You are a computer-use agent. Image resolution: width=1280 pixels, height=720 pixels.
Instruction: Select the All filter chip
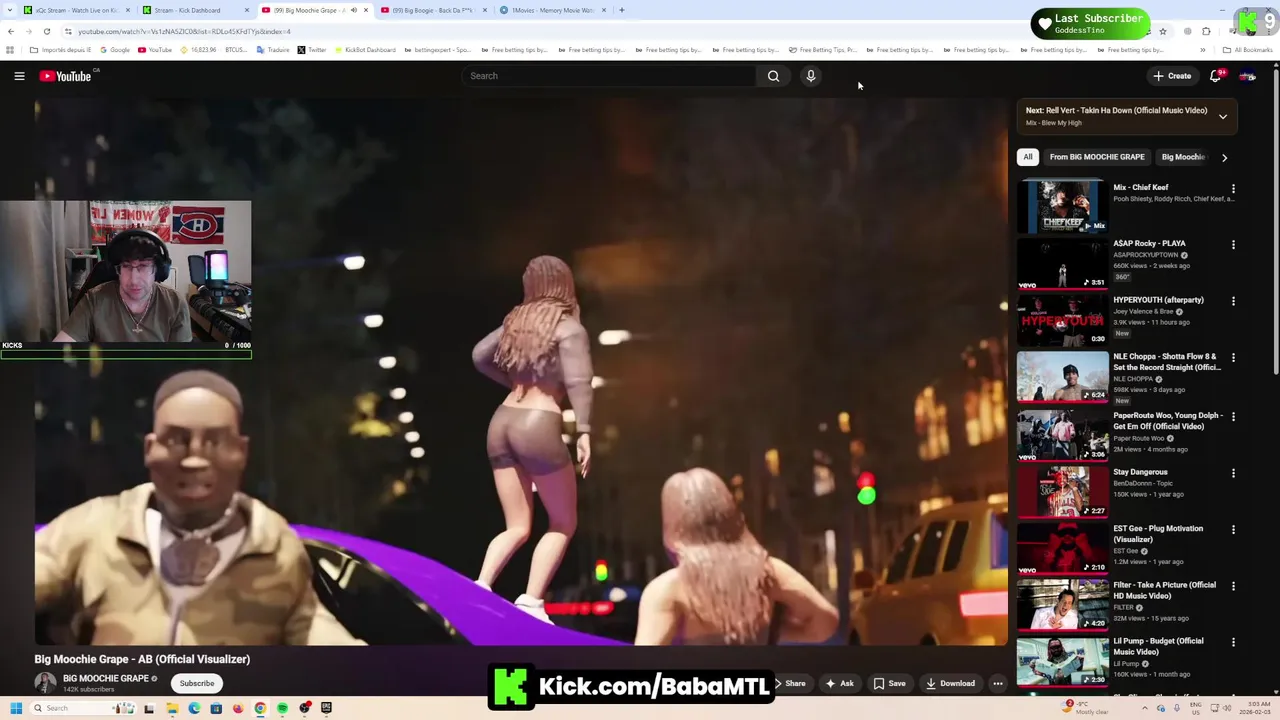click(x=1028, y=157)
